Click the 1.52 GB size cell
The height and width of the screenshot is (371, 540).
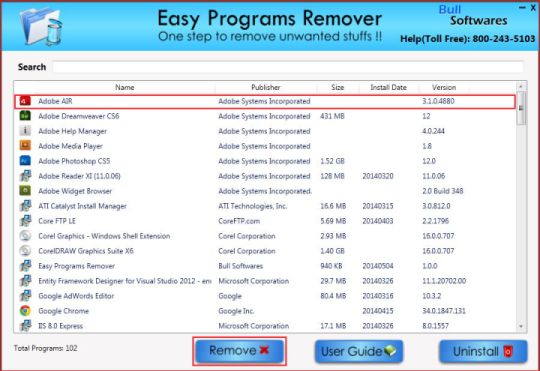pyautogui.click(x=332, y=161)
